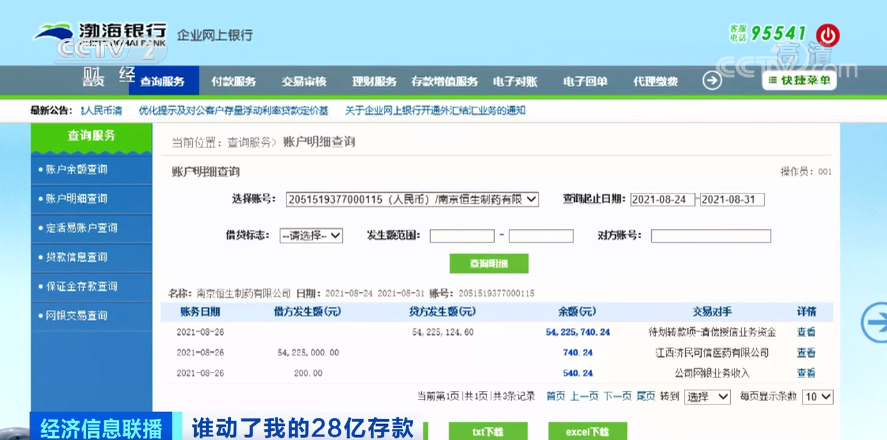The width and height of the screenshot is (887, 440).
Task: Click the txt下载 button
Action: point(488,432)
